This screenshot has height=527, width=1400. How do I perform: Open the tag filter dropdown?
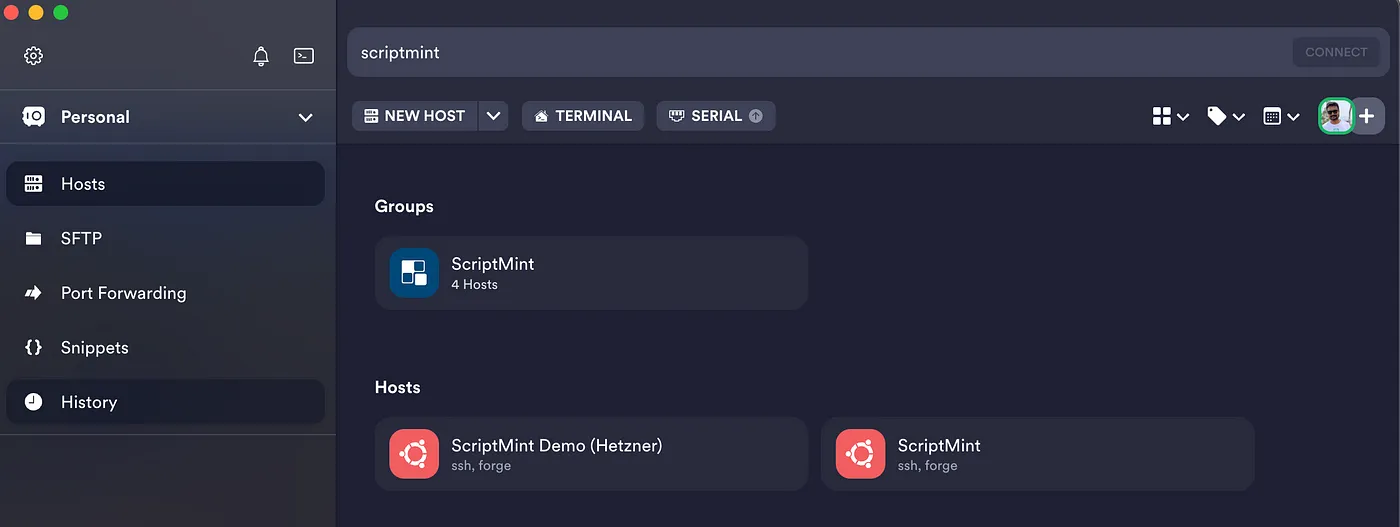(x=1225, y=117)
